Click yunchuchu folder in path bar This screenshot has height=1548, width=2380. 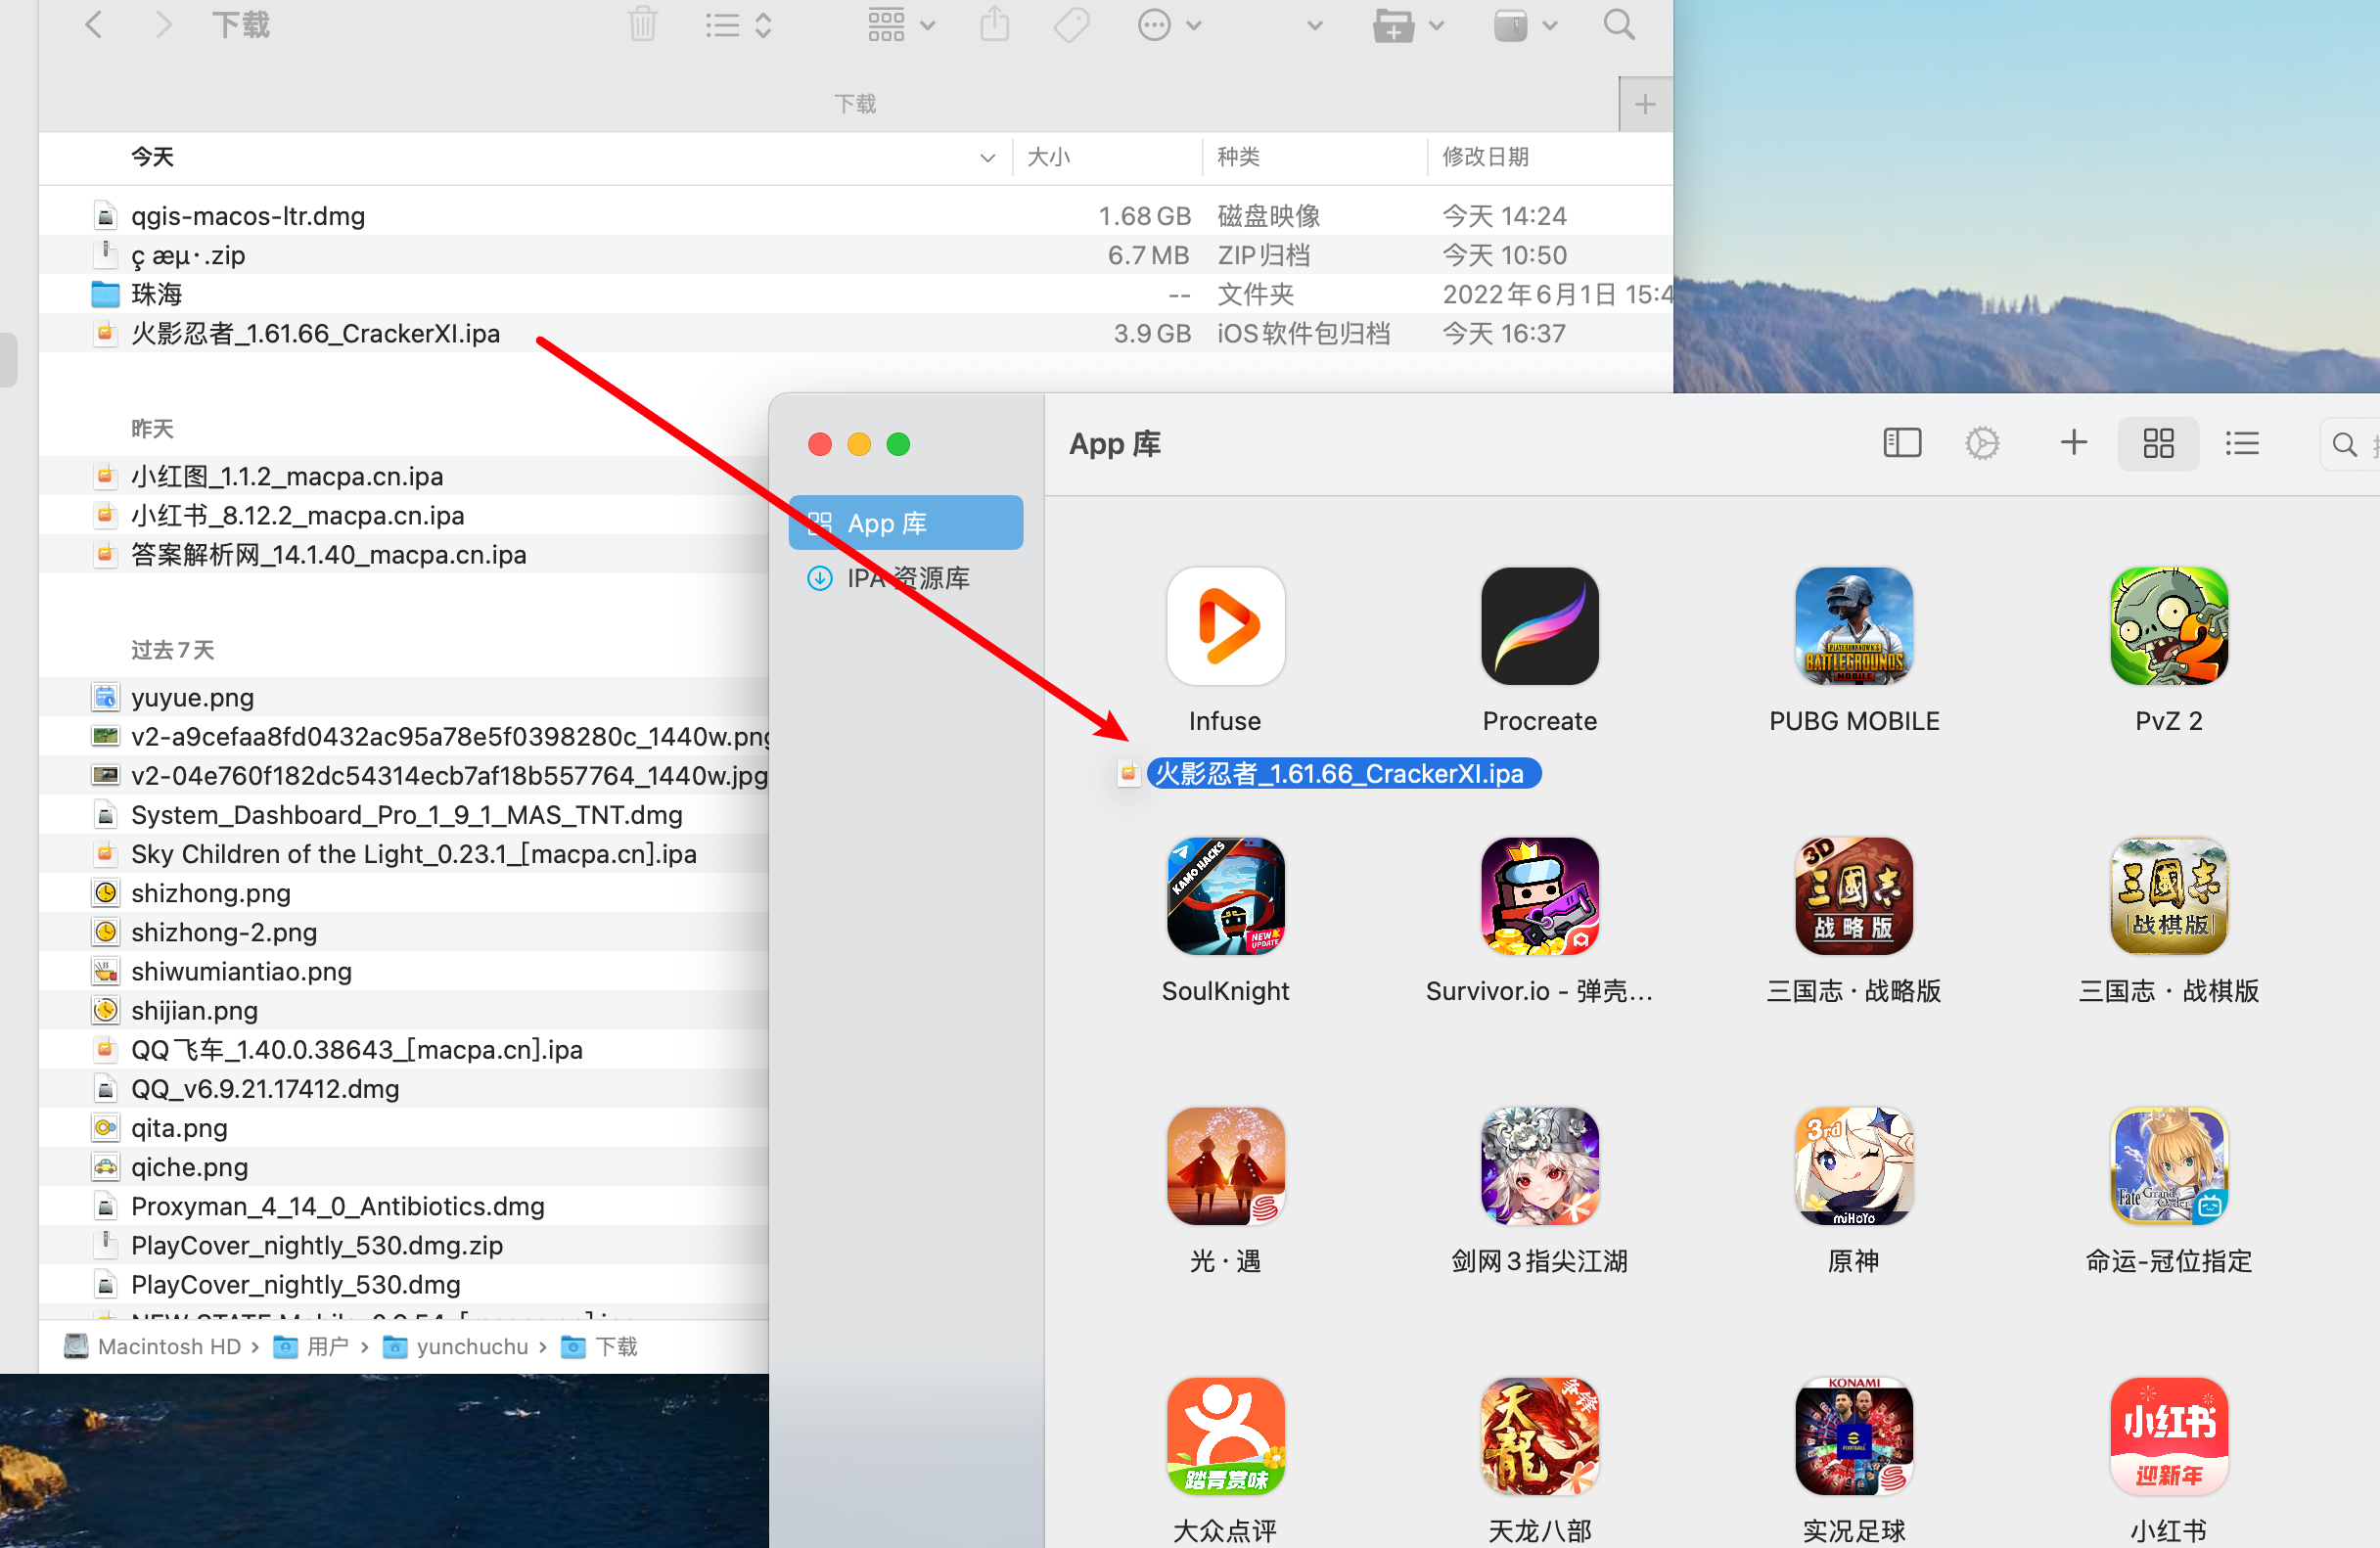click(471, 1346)
